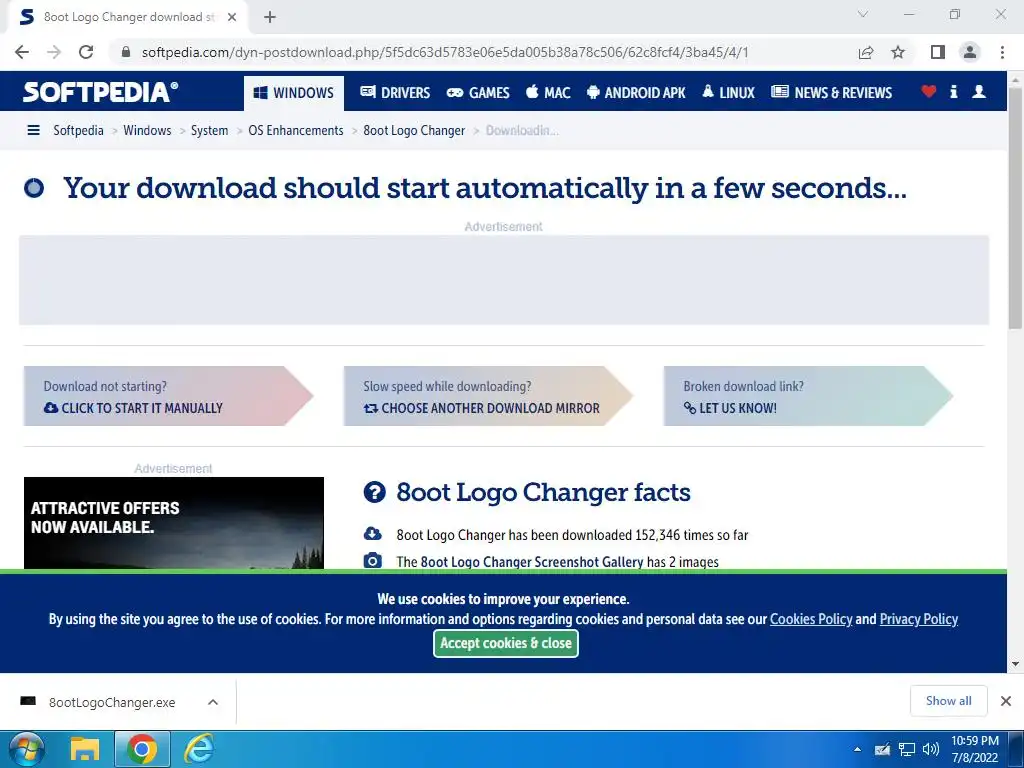Show hidden system tray icons
The image size is (1024, 768).
[x=857, y=750]
